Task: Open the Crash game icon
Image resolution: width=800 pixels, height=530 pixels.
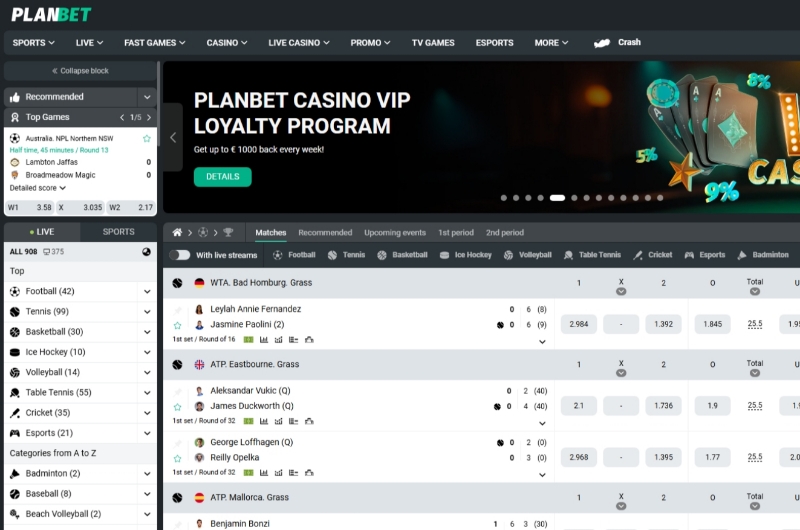Action: pyautogui.click(x=602, y=43)
